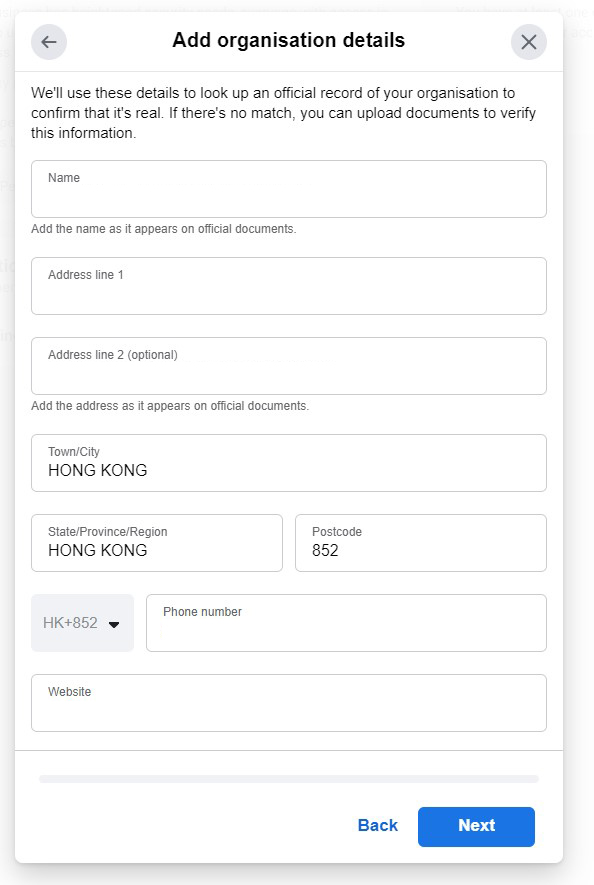Close the Add organisation details dialog
The image size is (594, 885).
click(529, 42)
